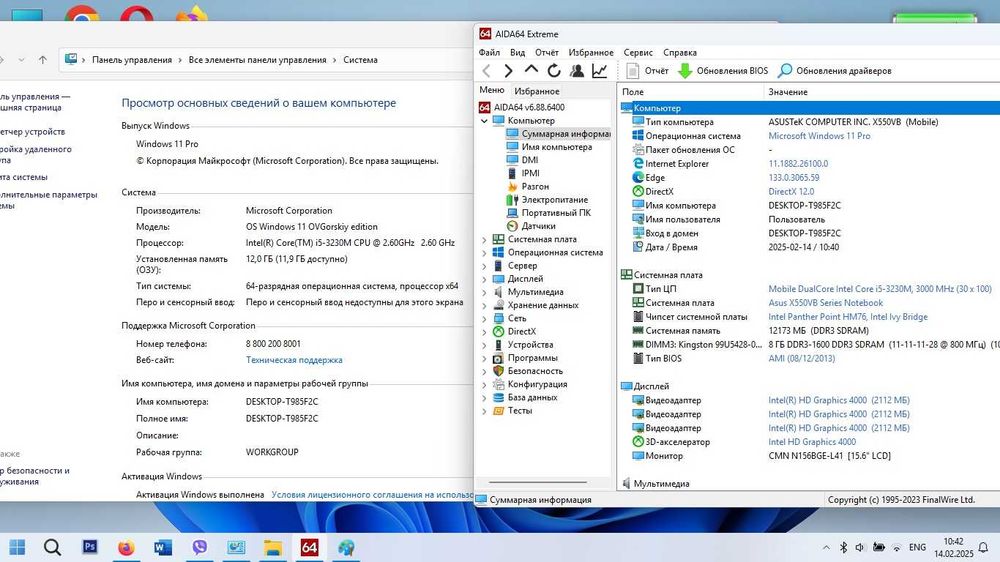Go back using AIDA64 back arrow
This screenshot has height=562, width=1000.
point(487,71)
